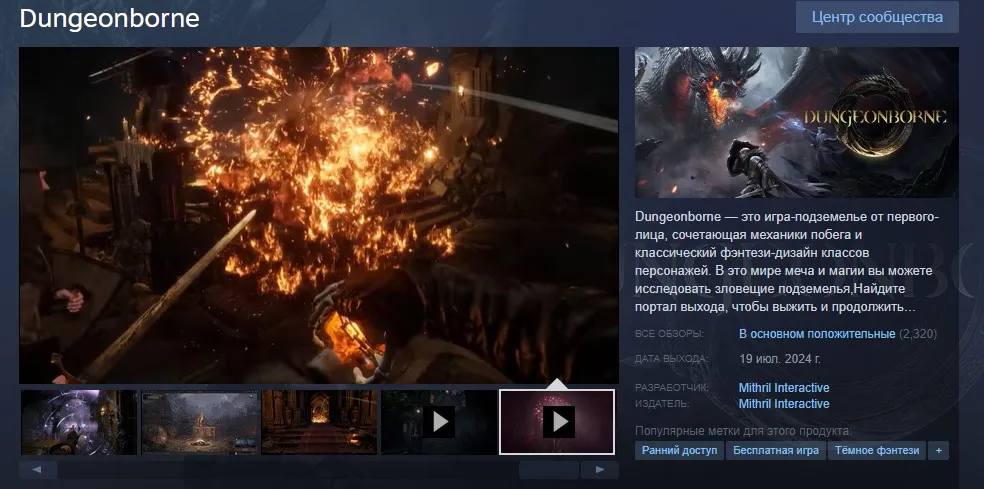Click the left arrow of the thumbnail strip
Image resolution: width=984 pixels, height=489 pixels.
click(x=38, y=470)
